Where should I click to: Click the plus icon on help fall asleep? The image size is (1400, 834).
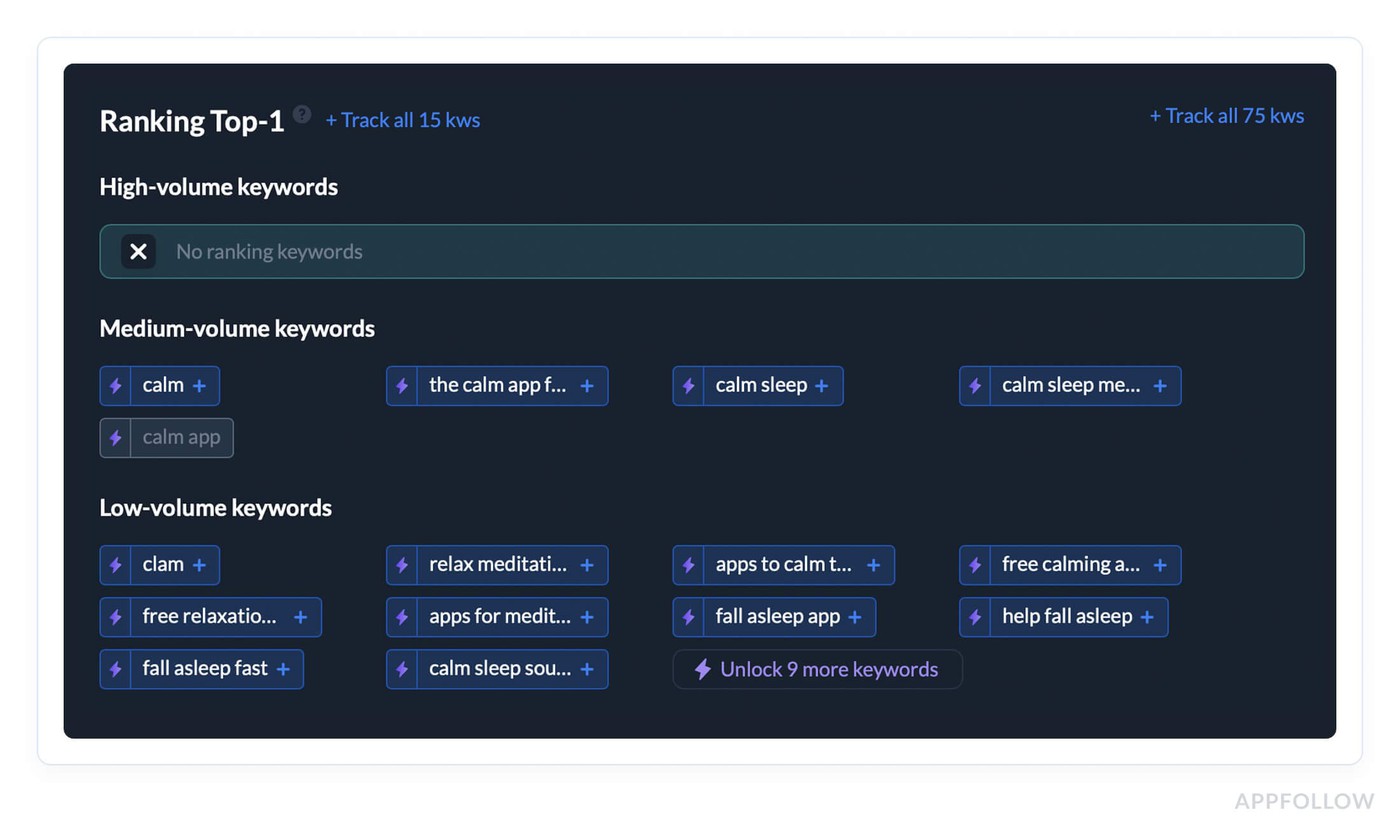tap(1147, 617)
